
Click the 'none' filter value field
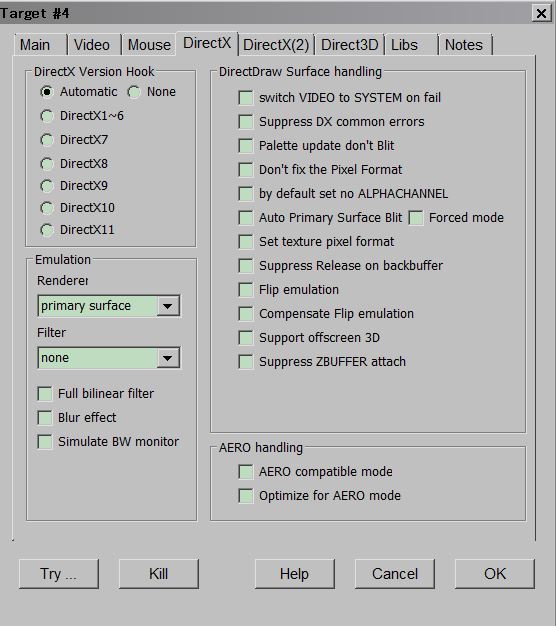[98, 358]
